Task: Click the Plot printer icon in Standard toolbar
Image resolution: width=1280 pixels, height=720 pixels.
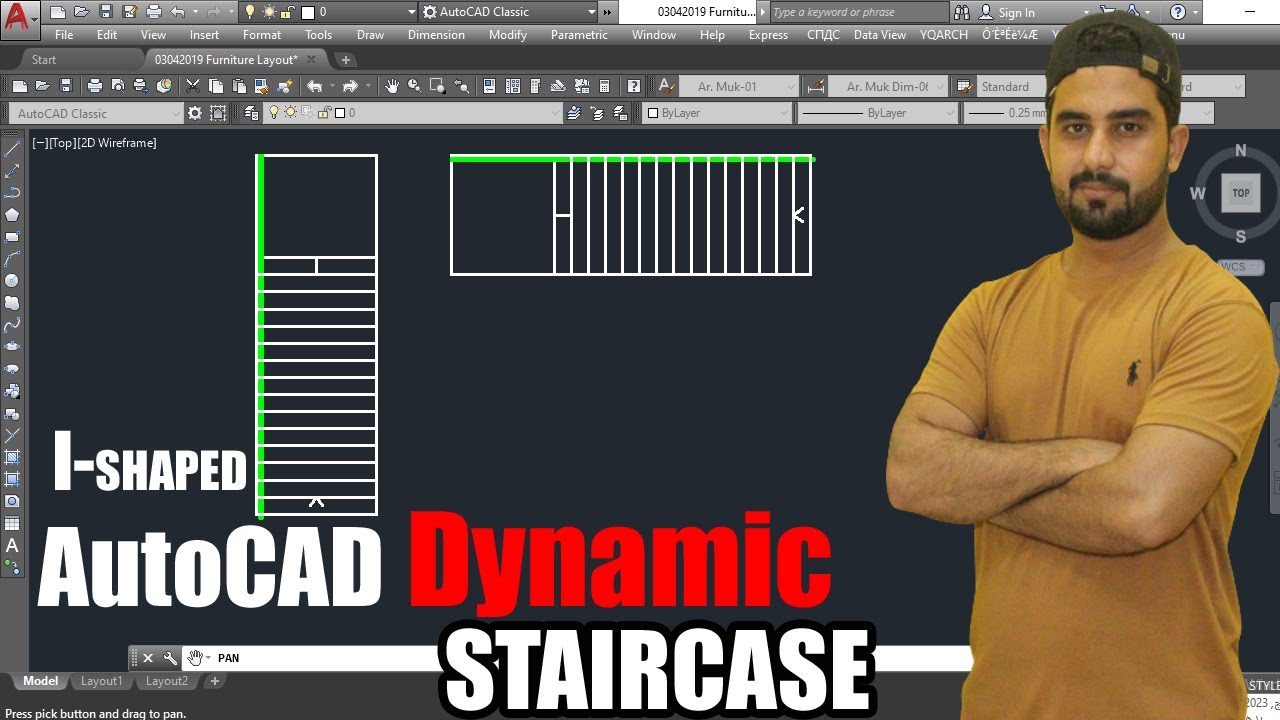Action: tap(95, 87)
